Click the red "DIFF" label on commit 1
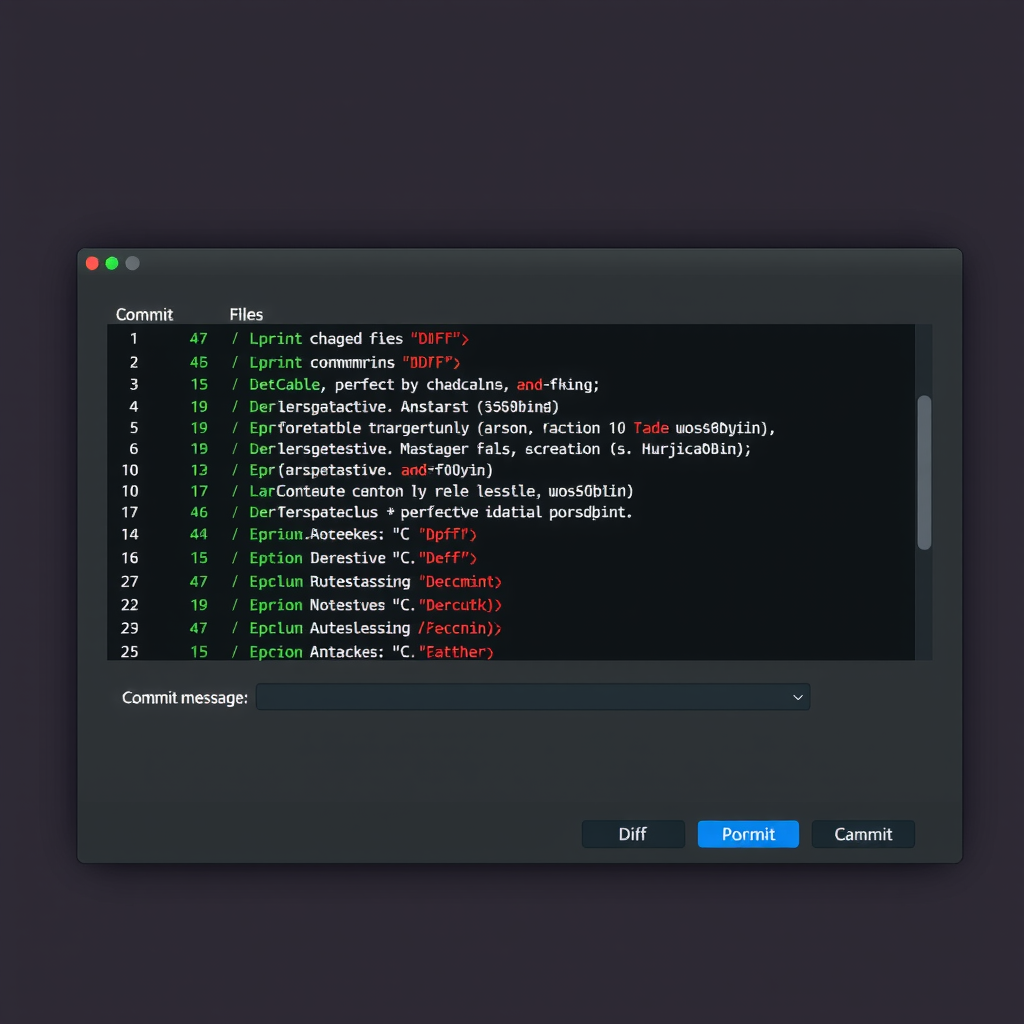The height and width of the screenshot is (1024, 1024). tap(437, 338)
